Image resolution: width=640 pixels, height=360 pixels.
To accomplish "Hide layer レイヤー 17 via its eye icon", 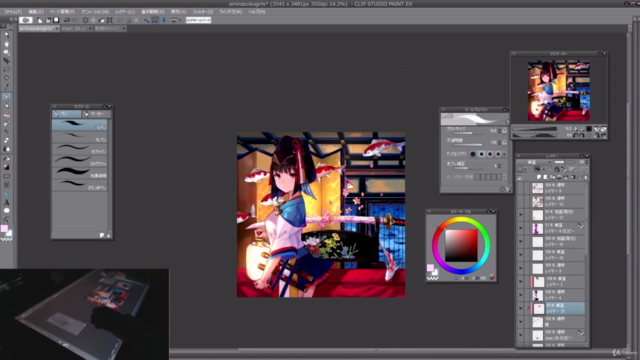I will point(520,215).
